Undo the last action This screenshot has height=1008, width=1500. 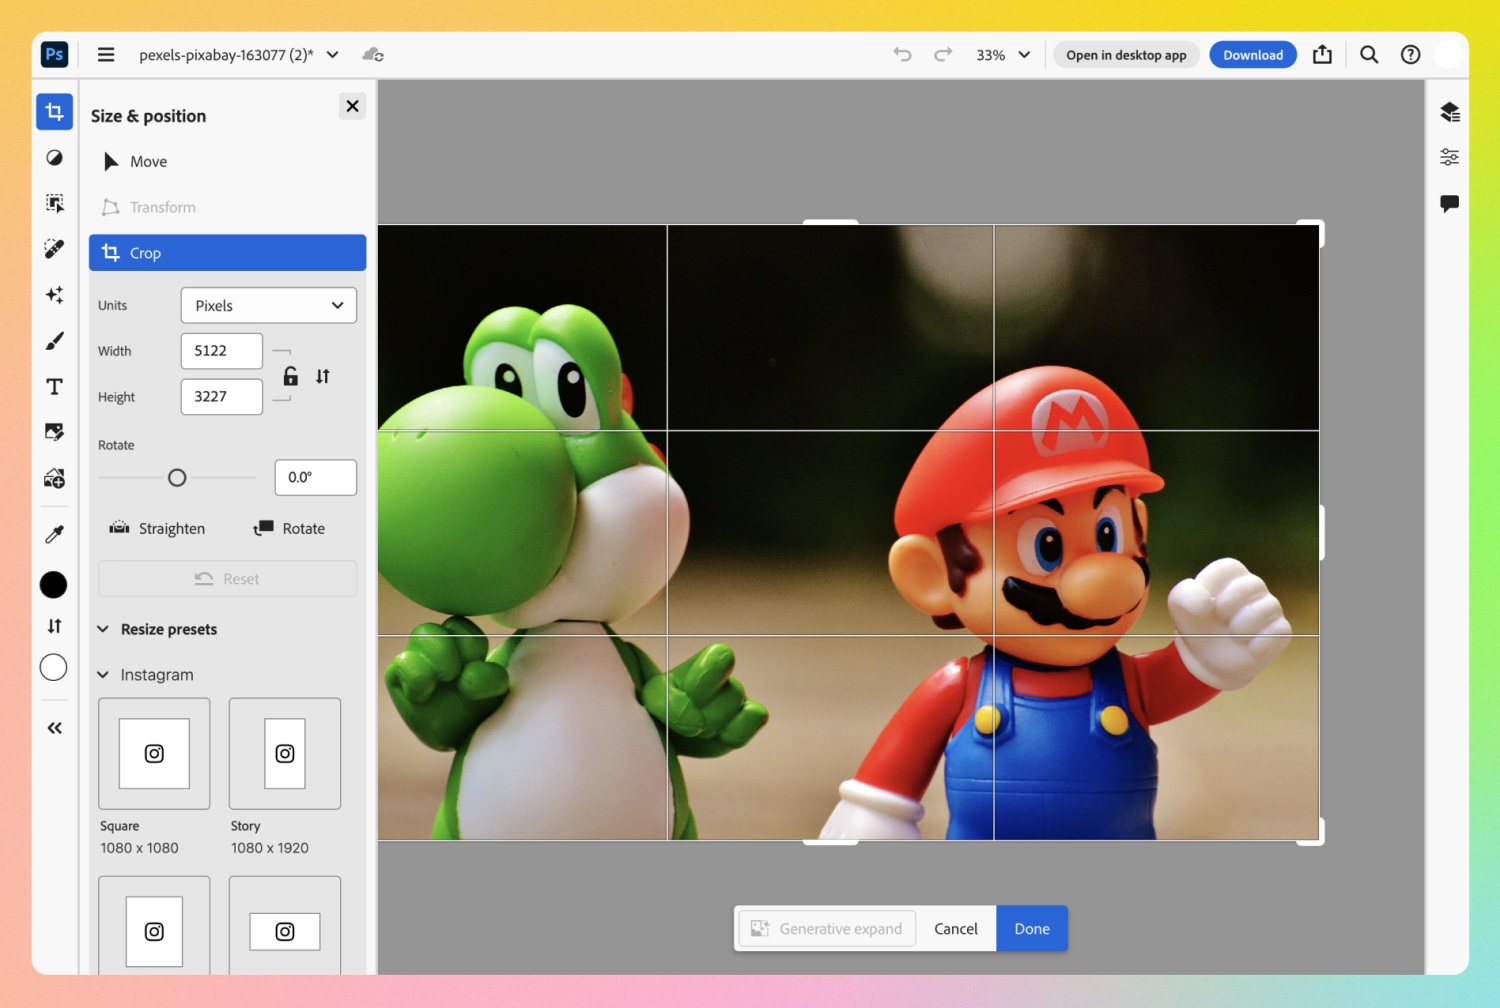coord(902,55)
